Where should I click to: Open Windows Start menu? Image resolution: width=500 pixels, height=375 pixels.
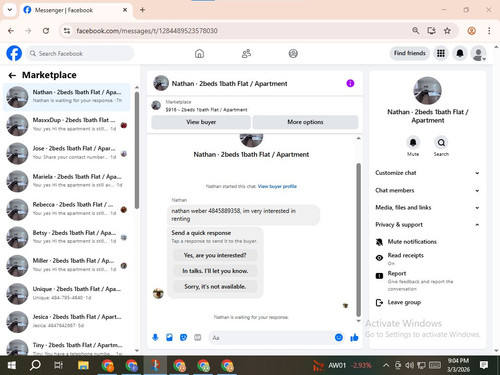12,365
